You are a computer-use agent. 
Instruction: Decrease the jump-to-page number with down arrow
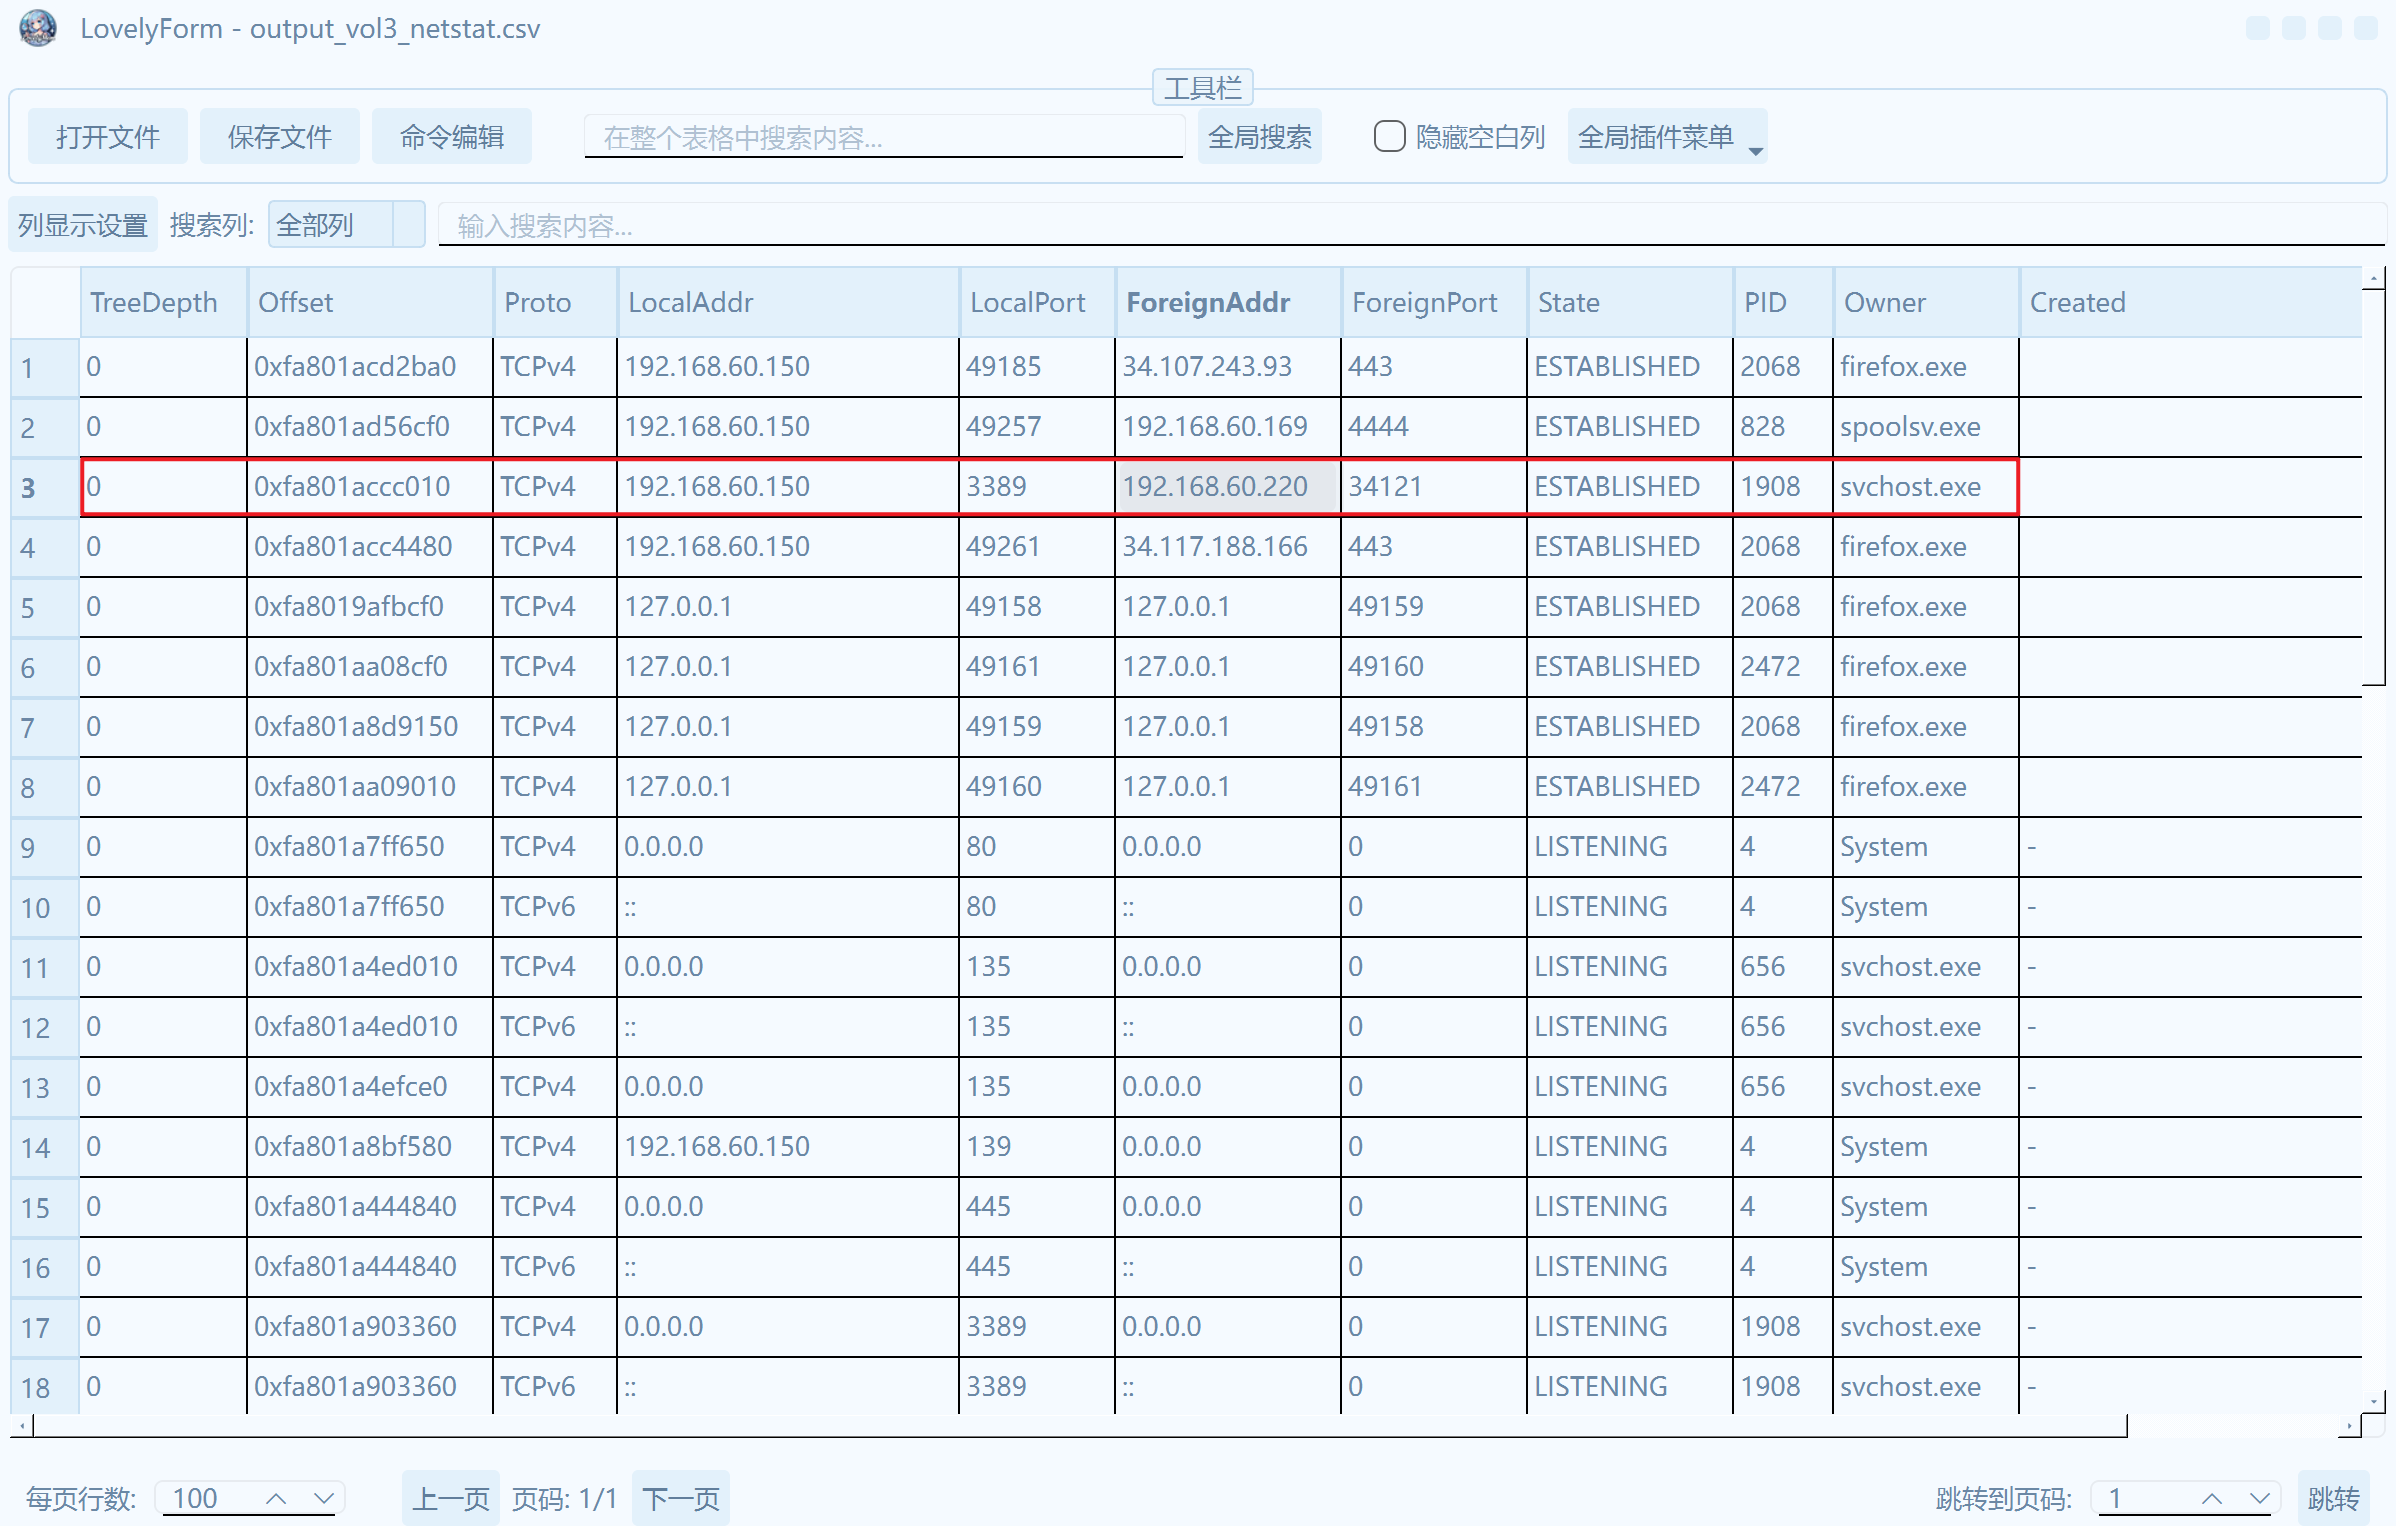pos(2259,1498)
